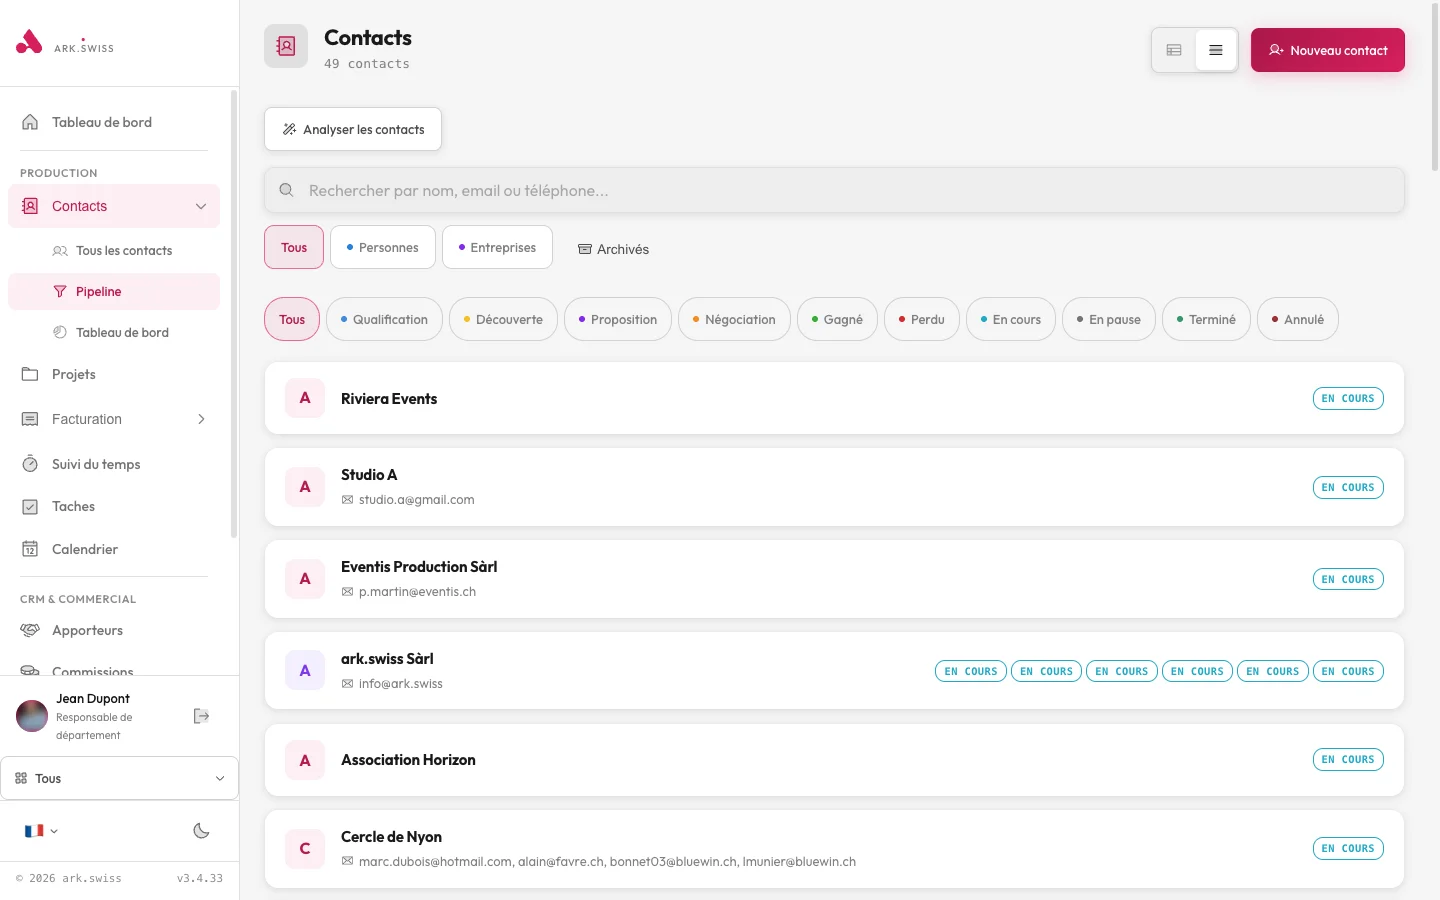The image size is (1440, 900).
Task: Select the Contacts icon in the sidebar
Action: click(30, 206)
